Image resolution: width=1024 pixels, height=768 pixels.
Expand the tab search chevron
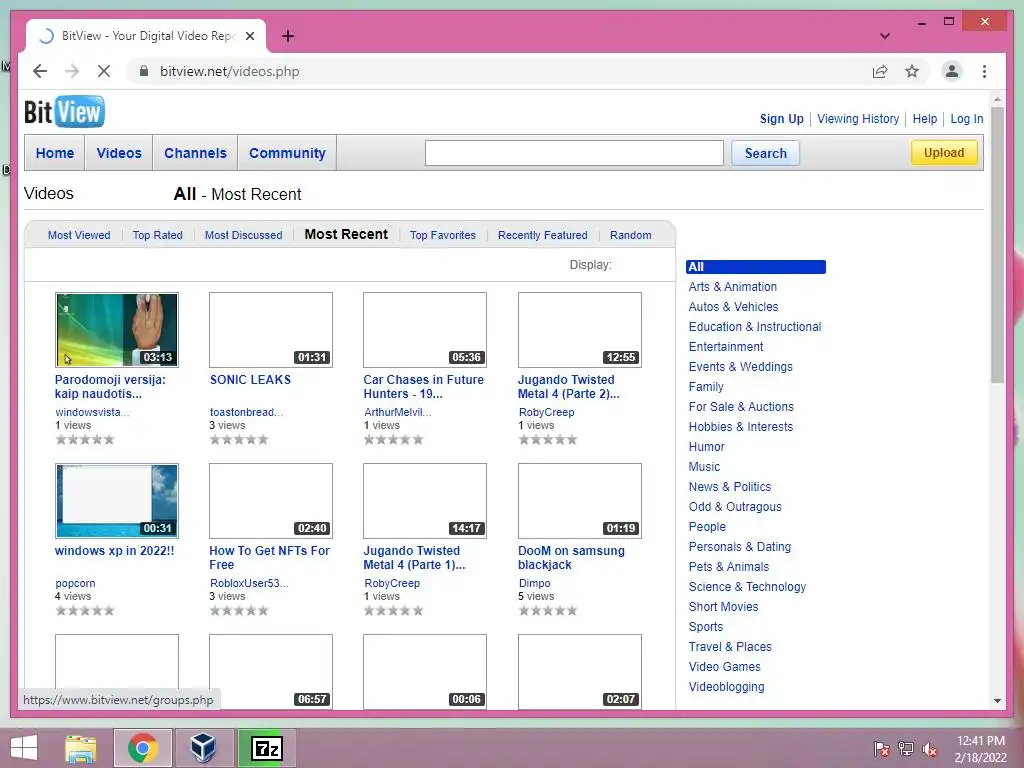(x=884, y=36)
